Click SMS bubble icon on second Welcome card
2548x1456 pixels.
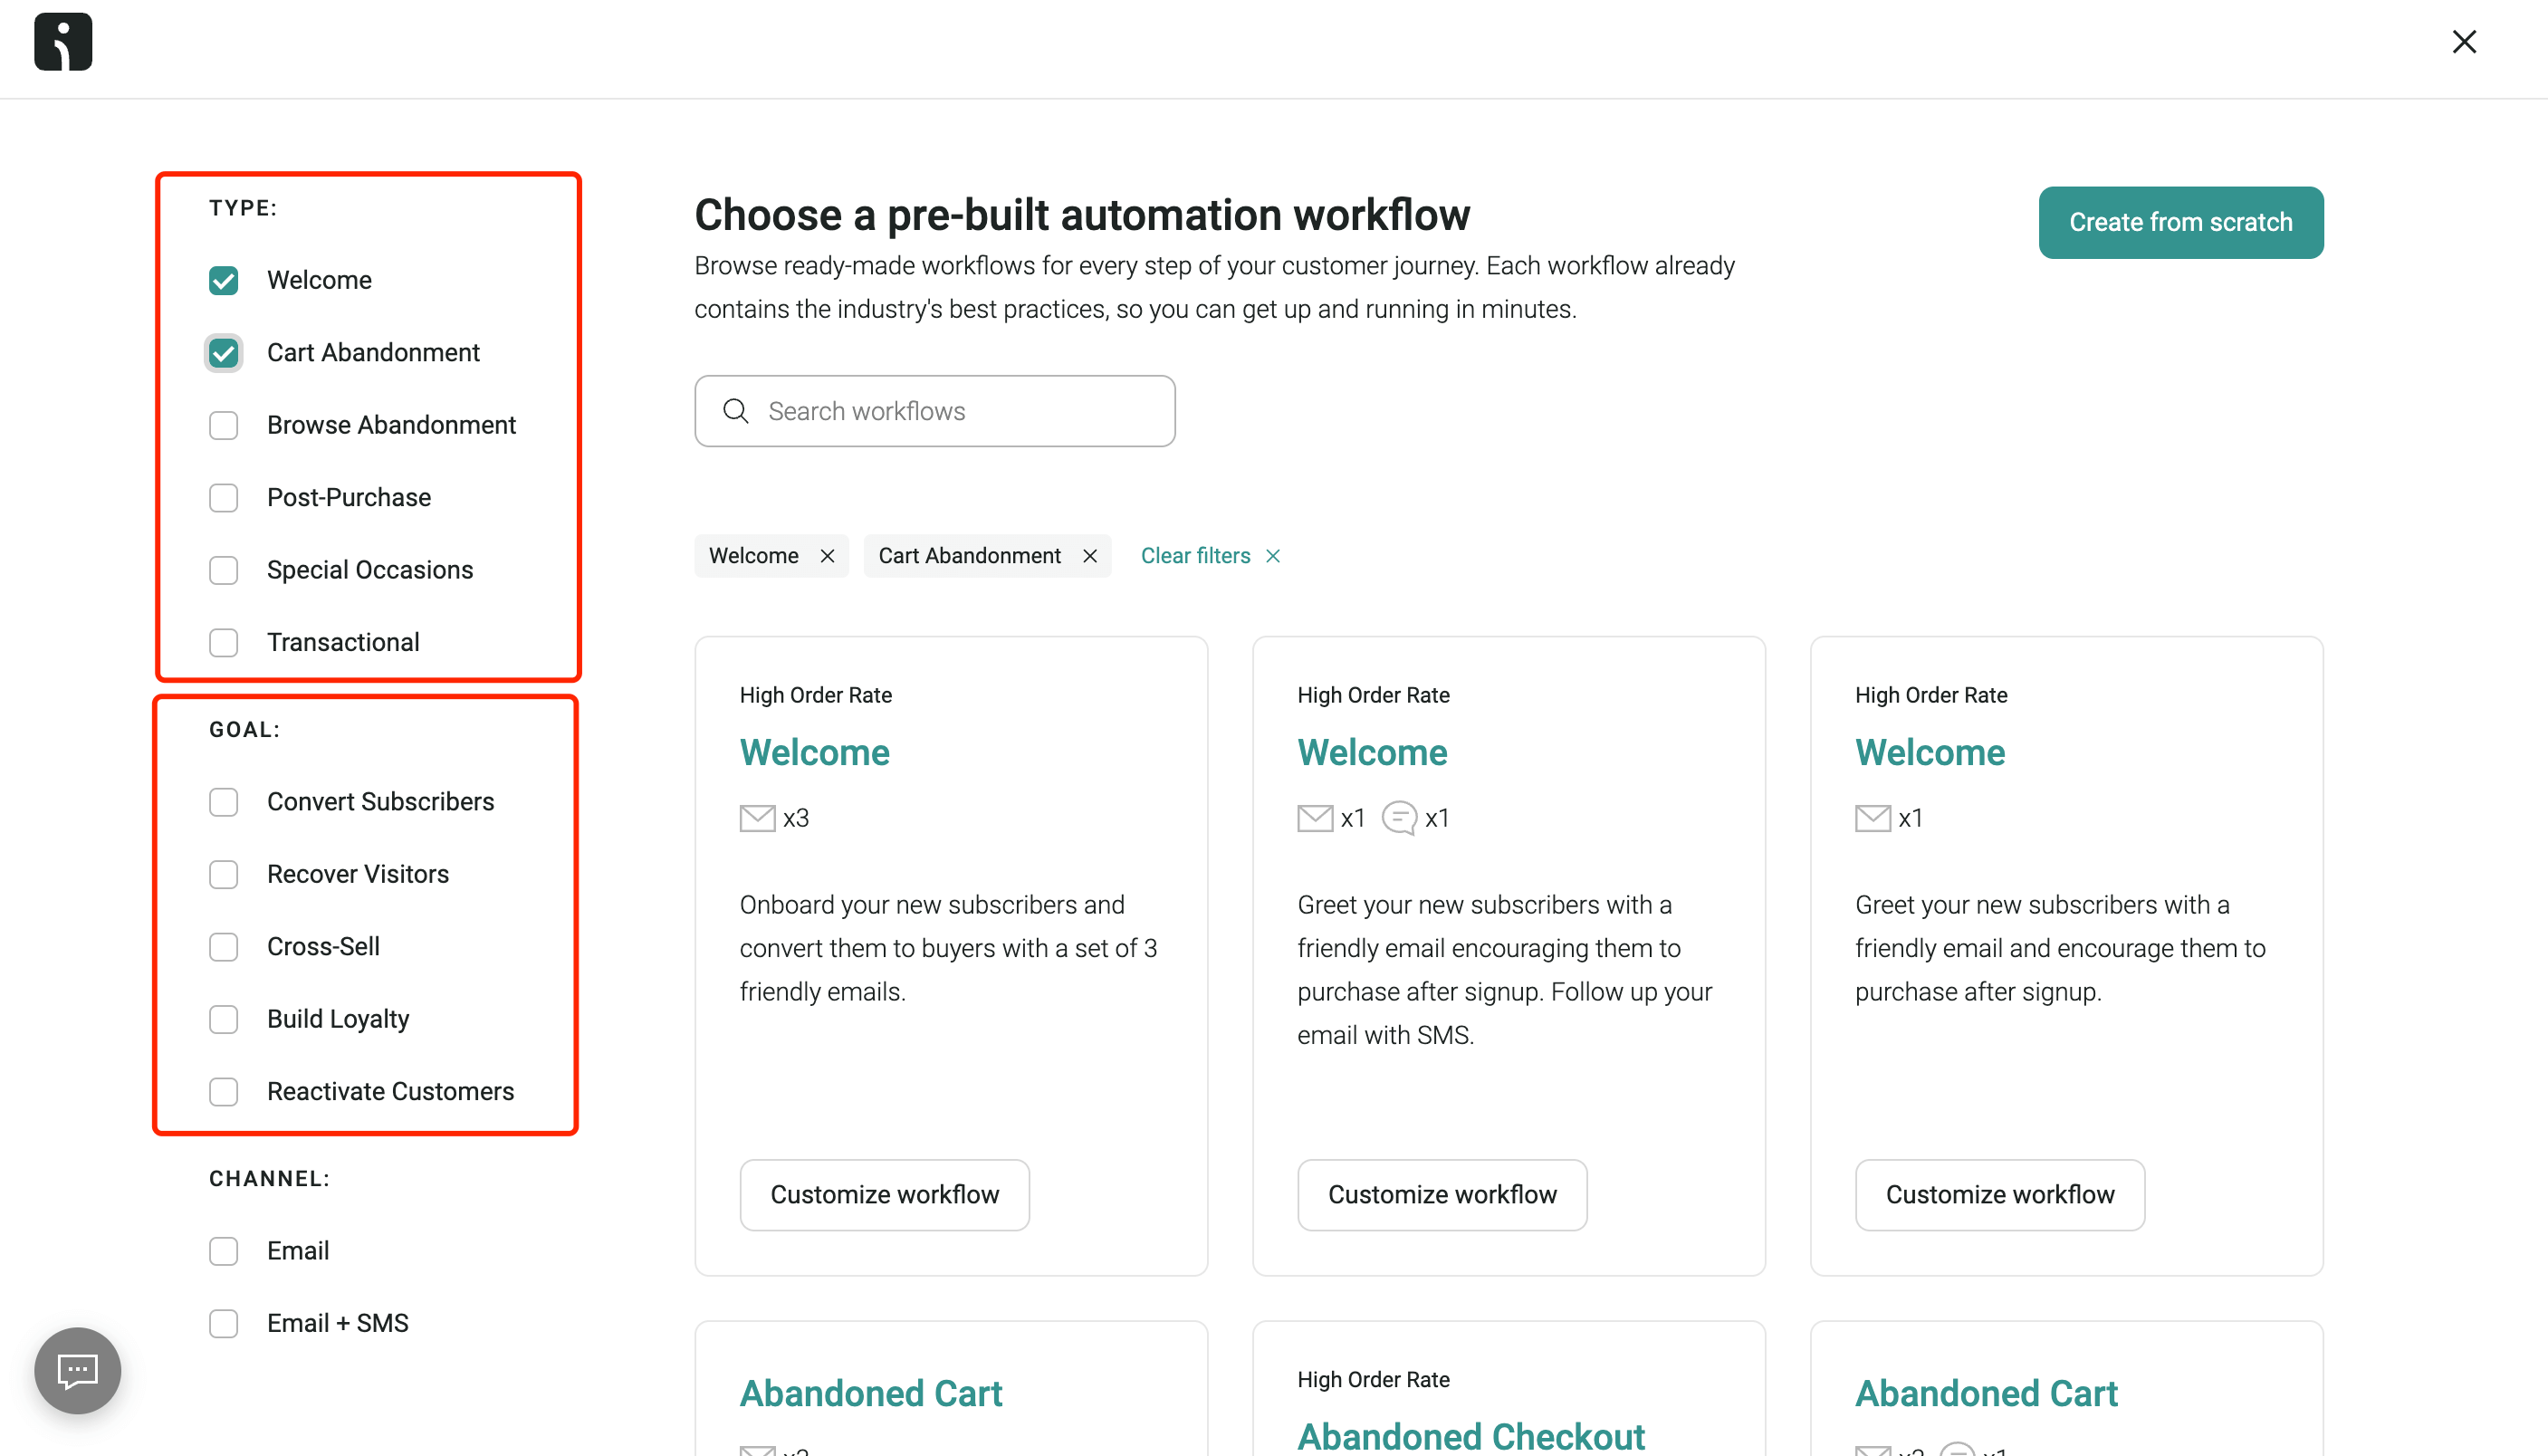pos(1398,818)
